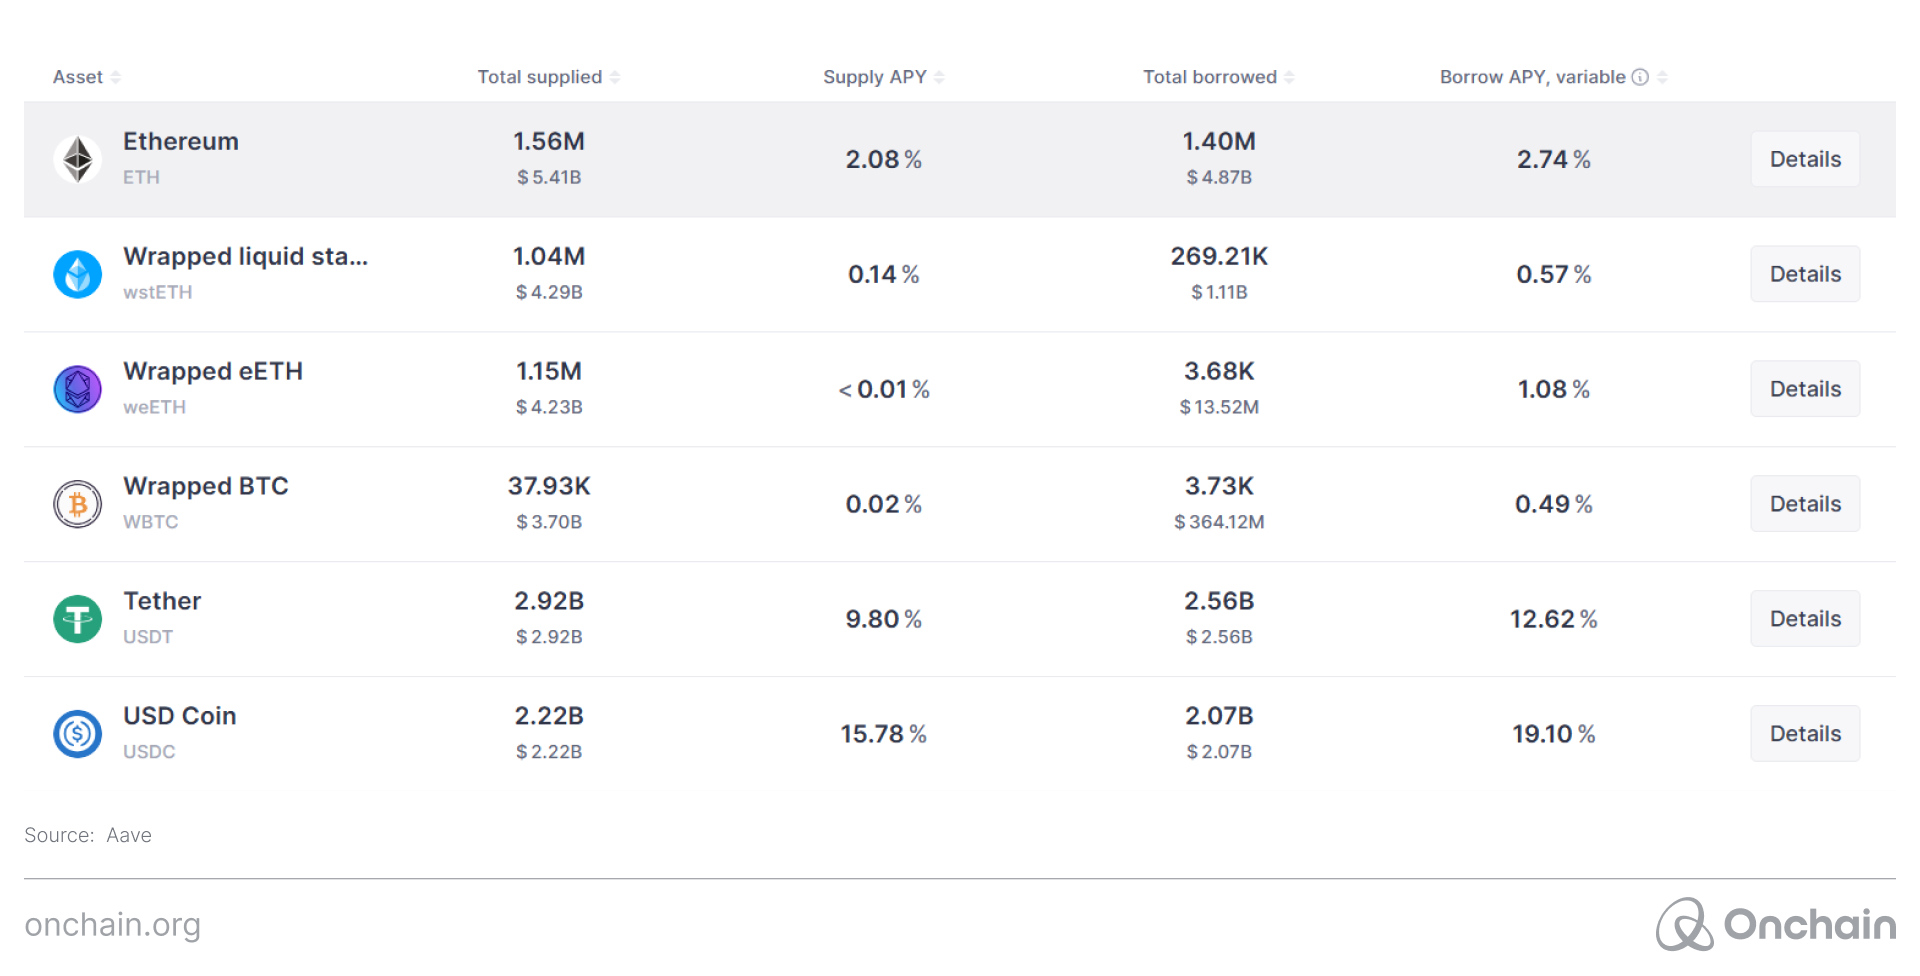Click the Ethereum token icon

pos(77,159)
